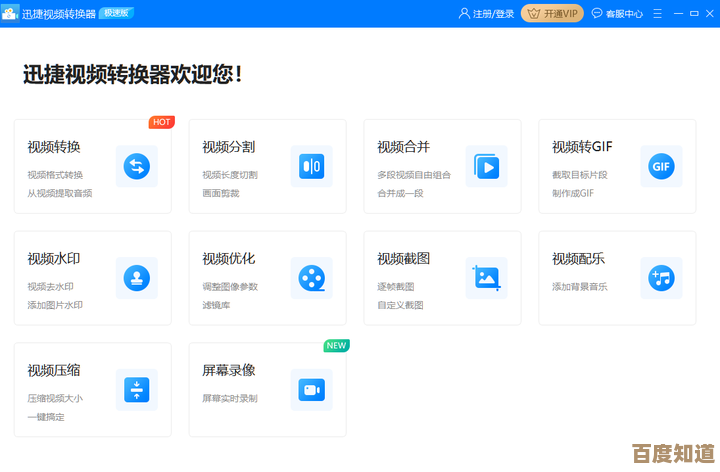The height and width of the screenshot is (472, 720).
Task: Select the 视频水印 card title
Action: [54, 258]
